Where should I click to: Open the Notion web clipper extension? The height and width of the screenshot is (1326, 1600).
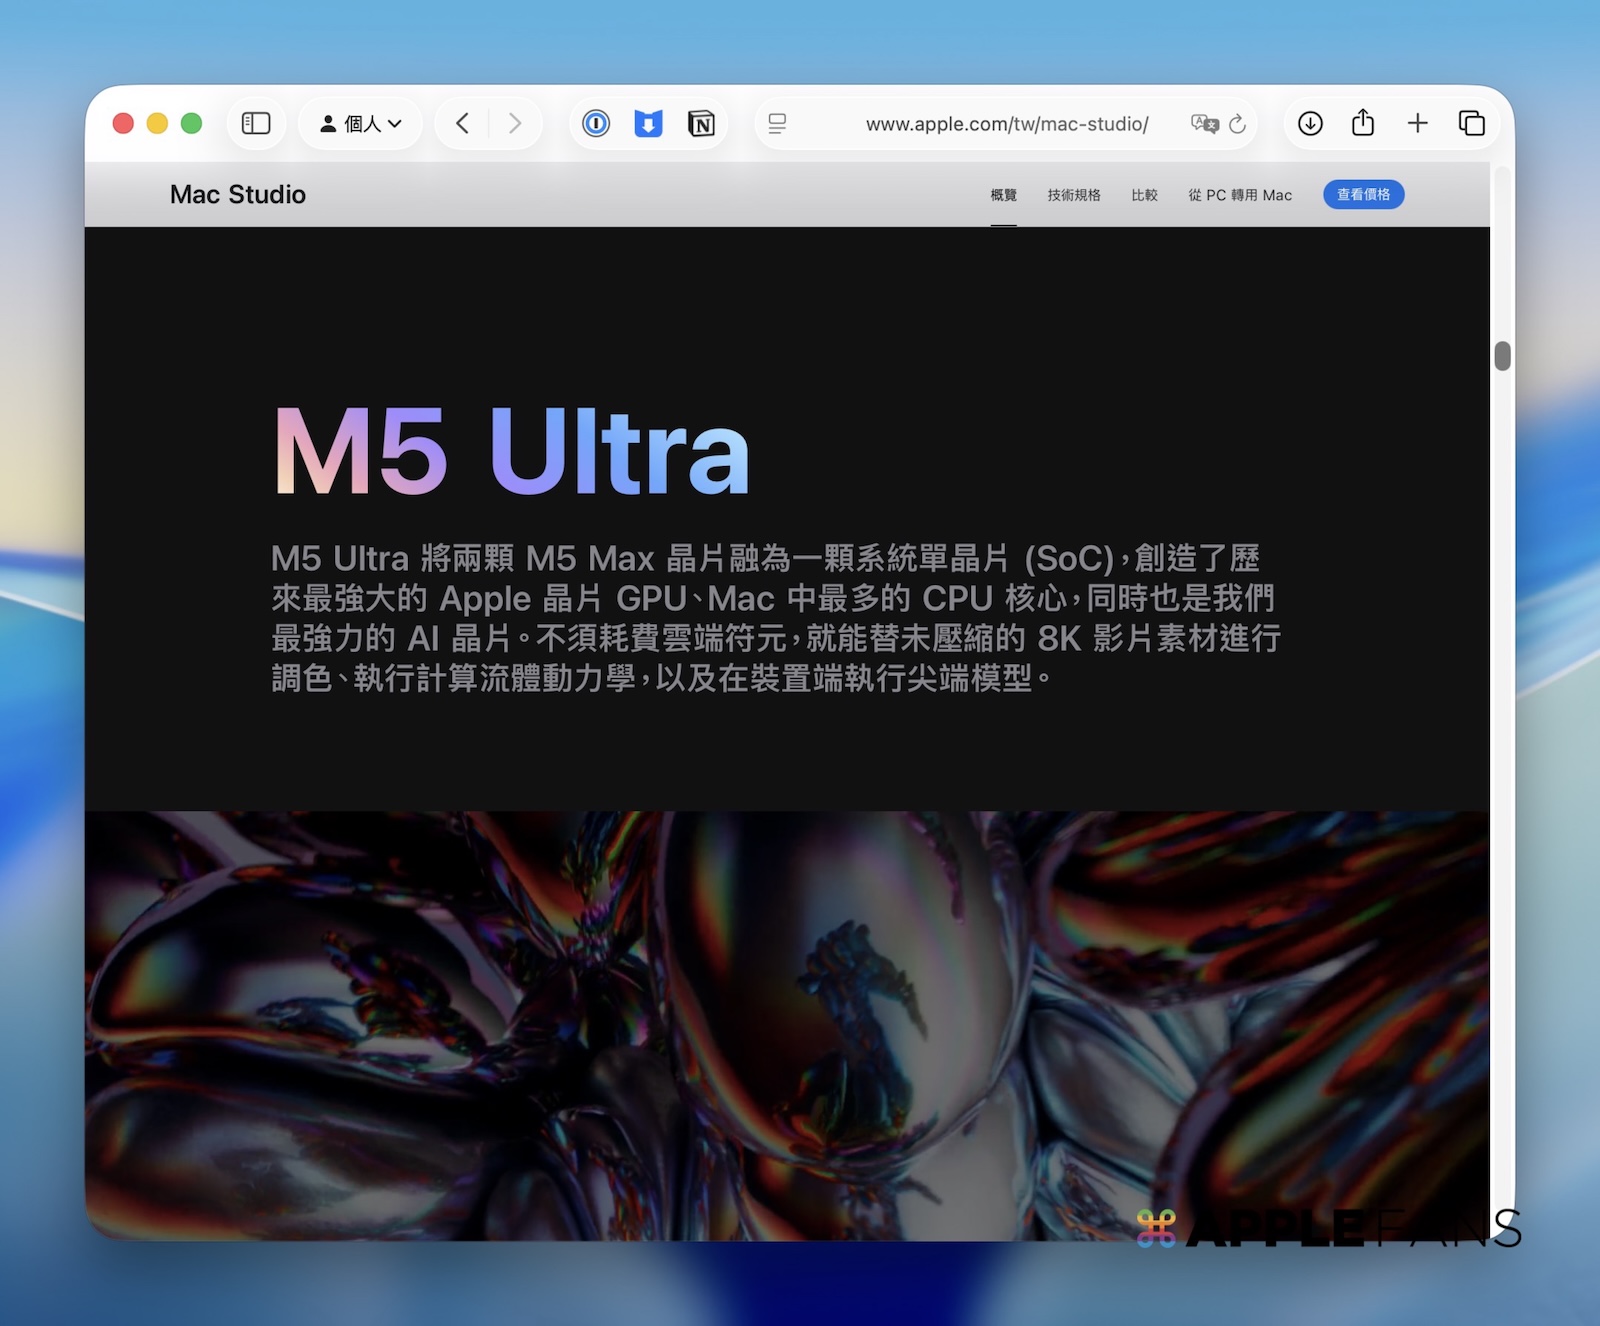pos(701,123)
